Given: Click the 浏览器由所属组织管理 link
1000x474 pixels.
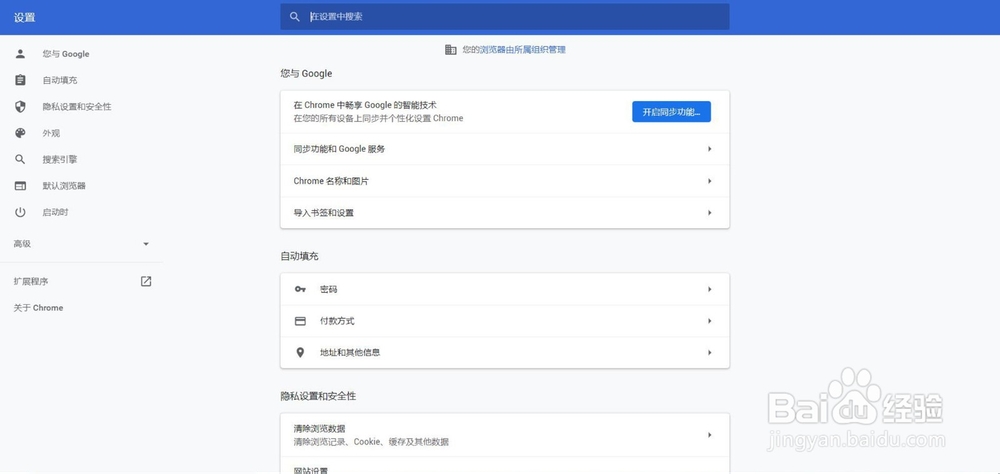Looking at the screenshot, I should coord(522,49).
